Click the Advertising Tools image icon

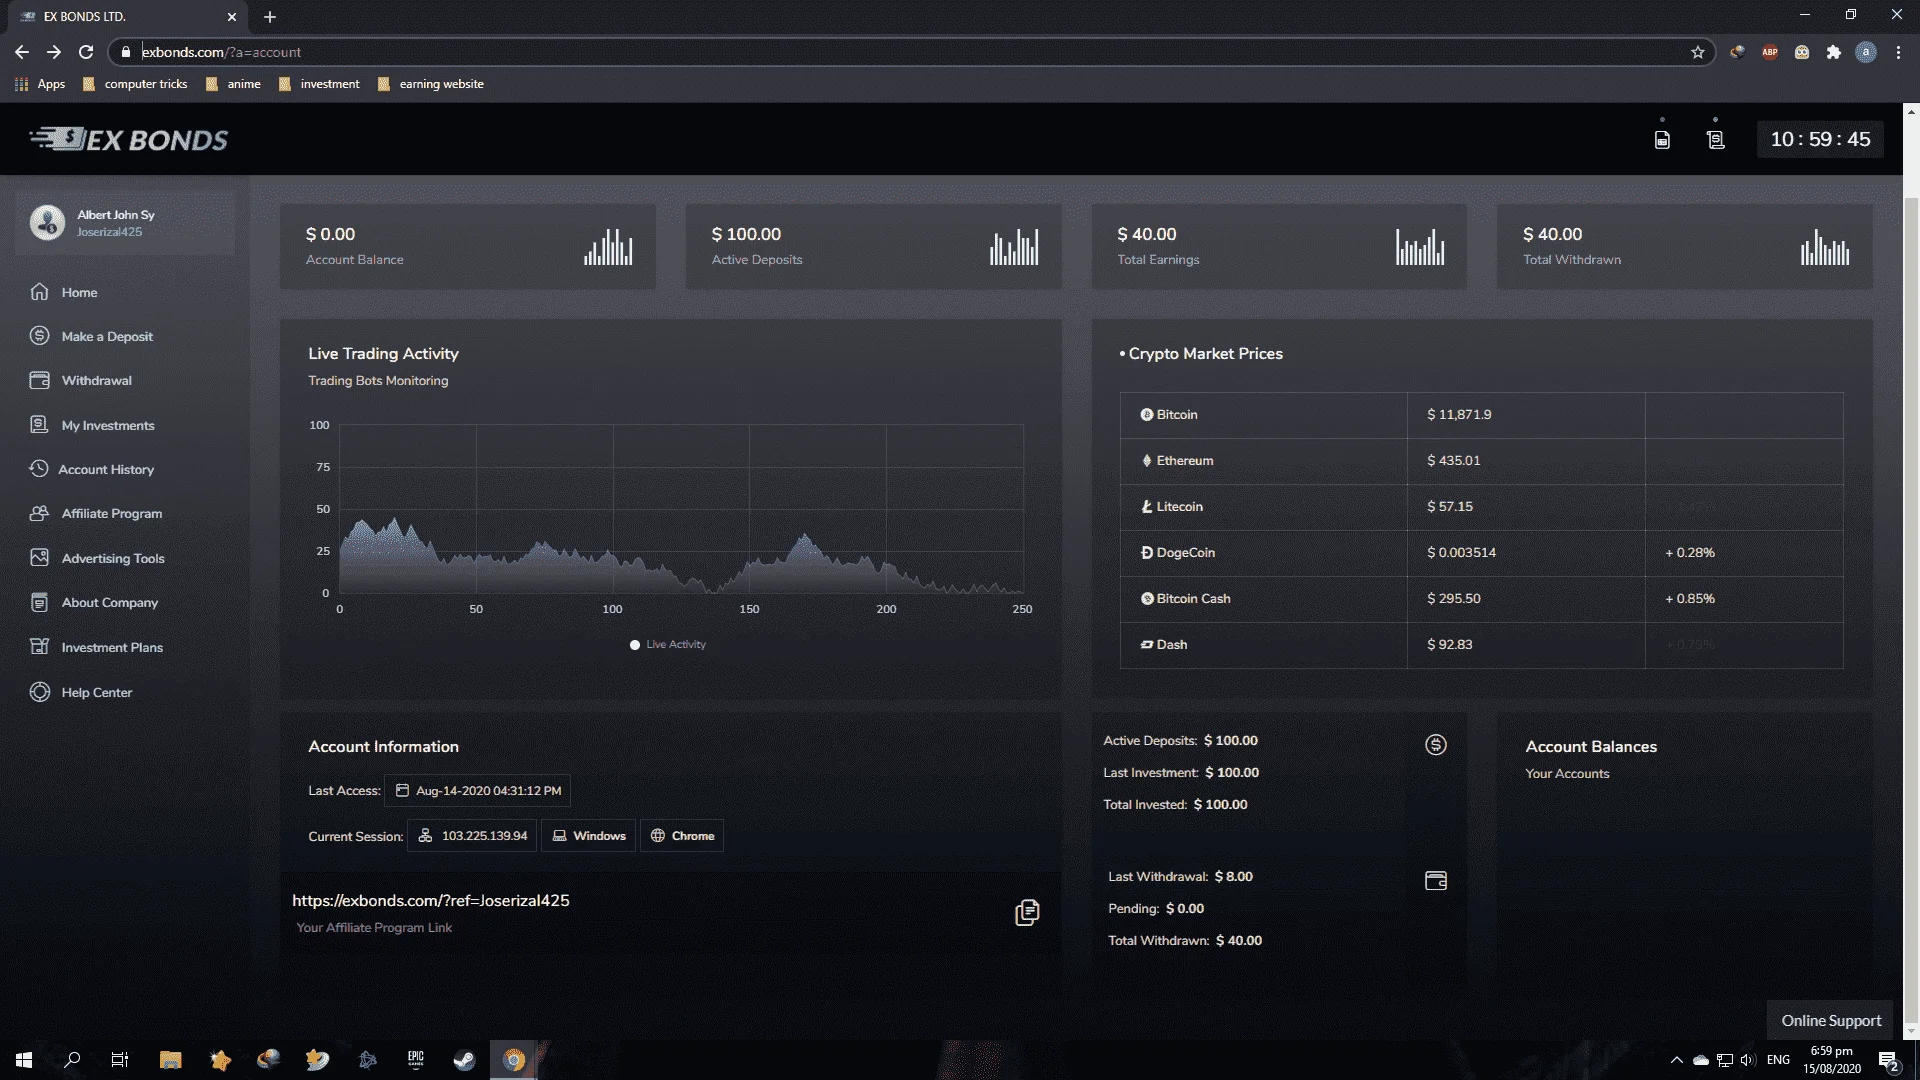click(x=39, y=558)
